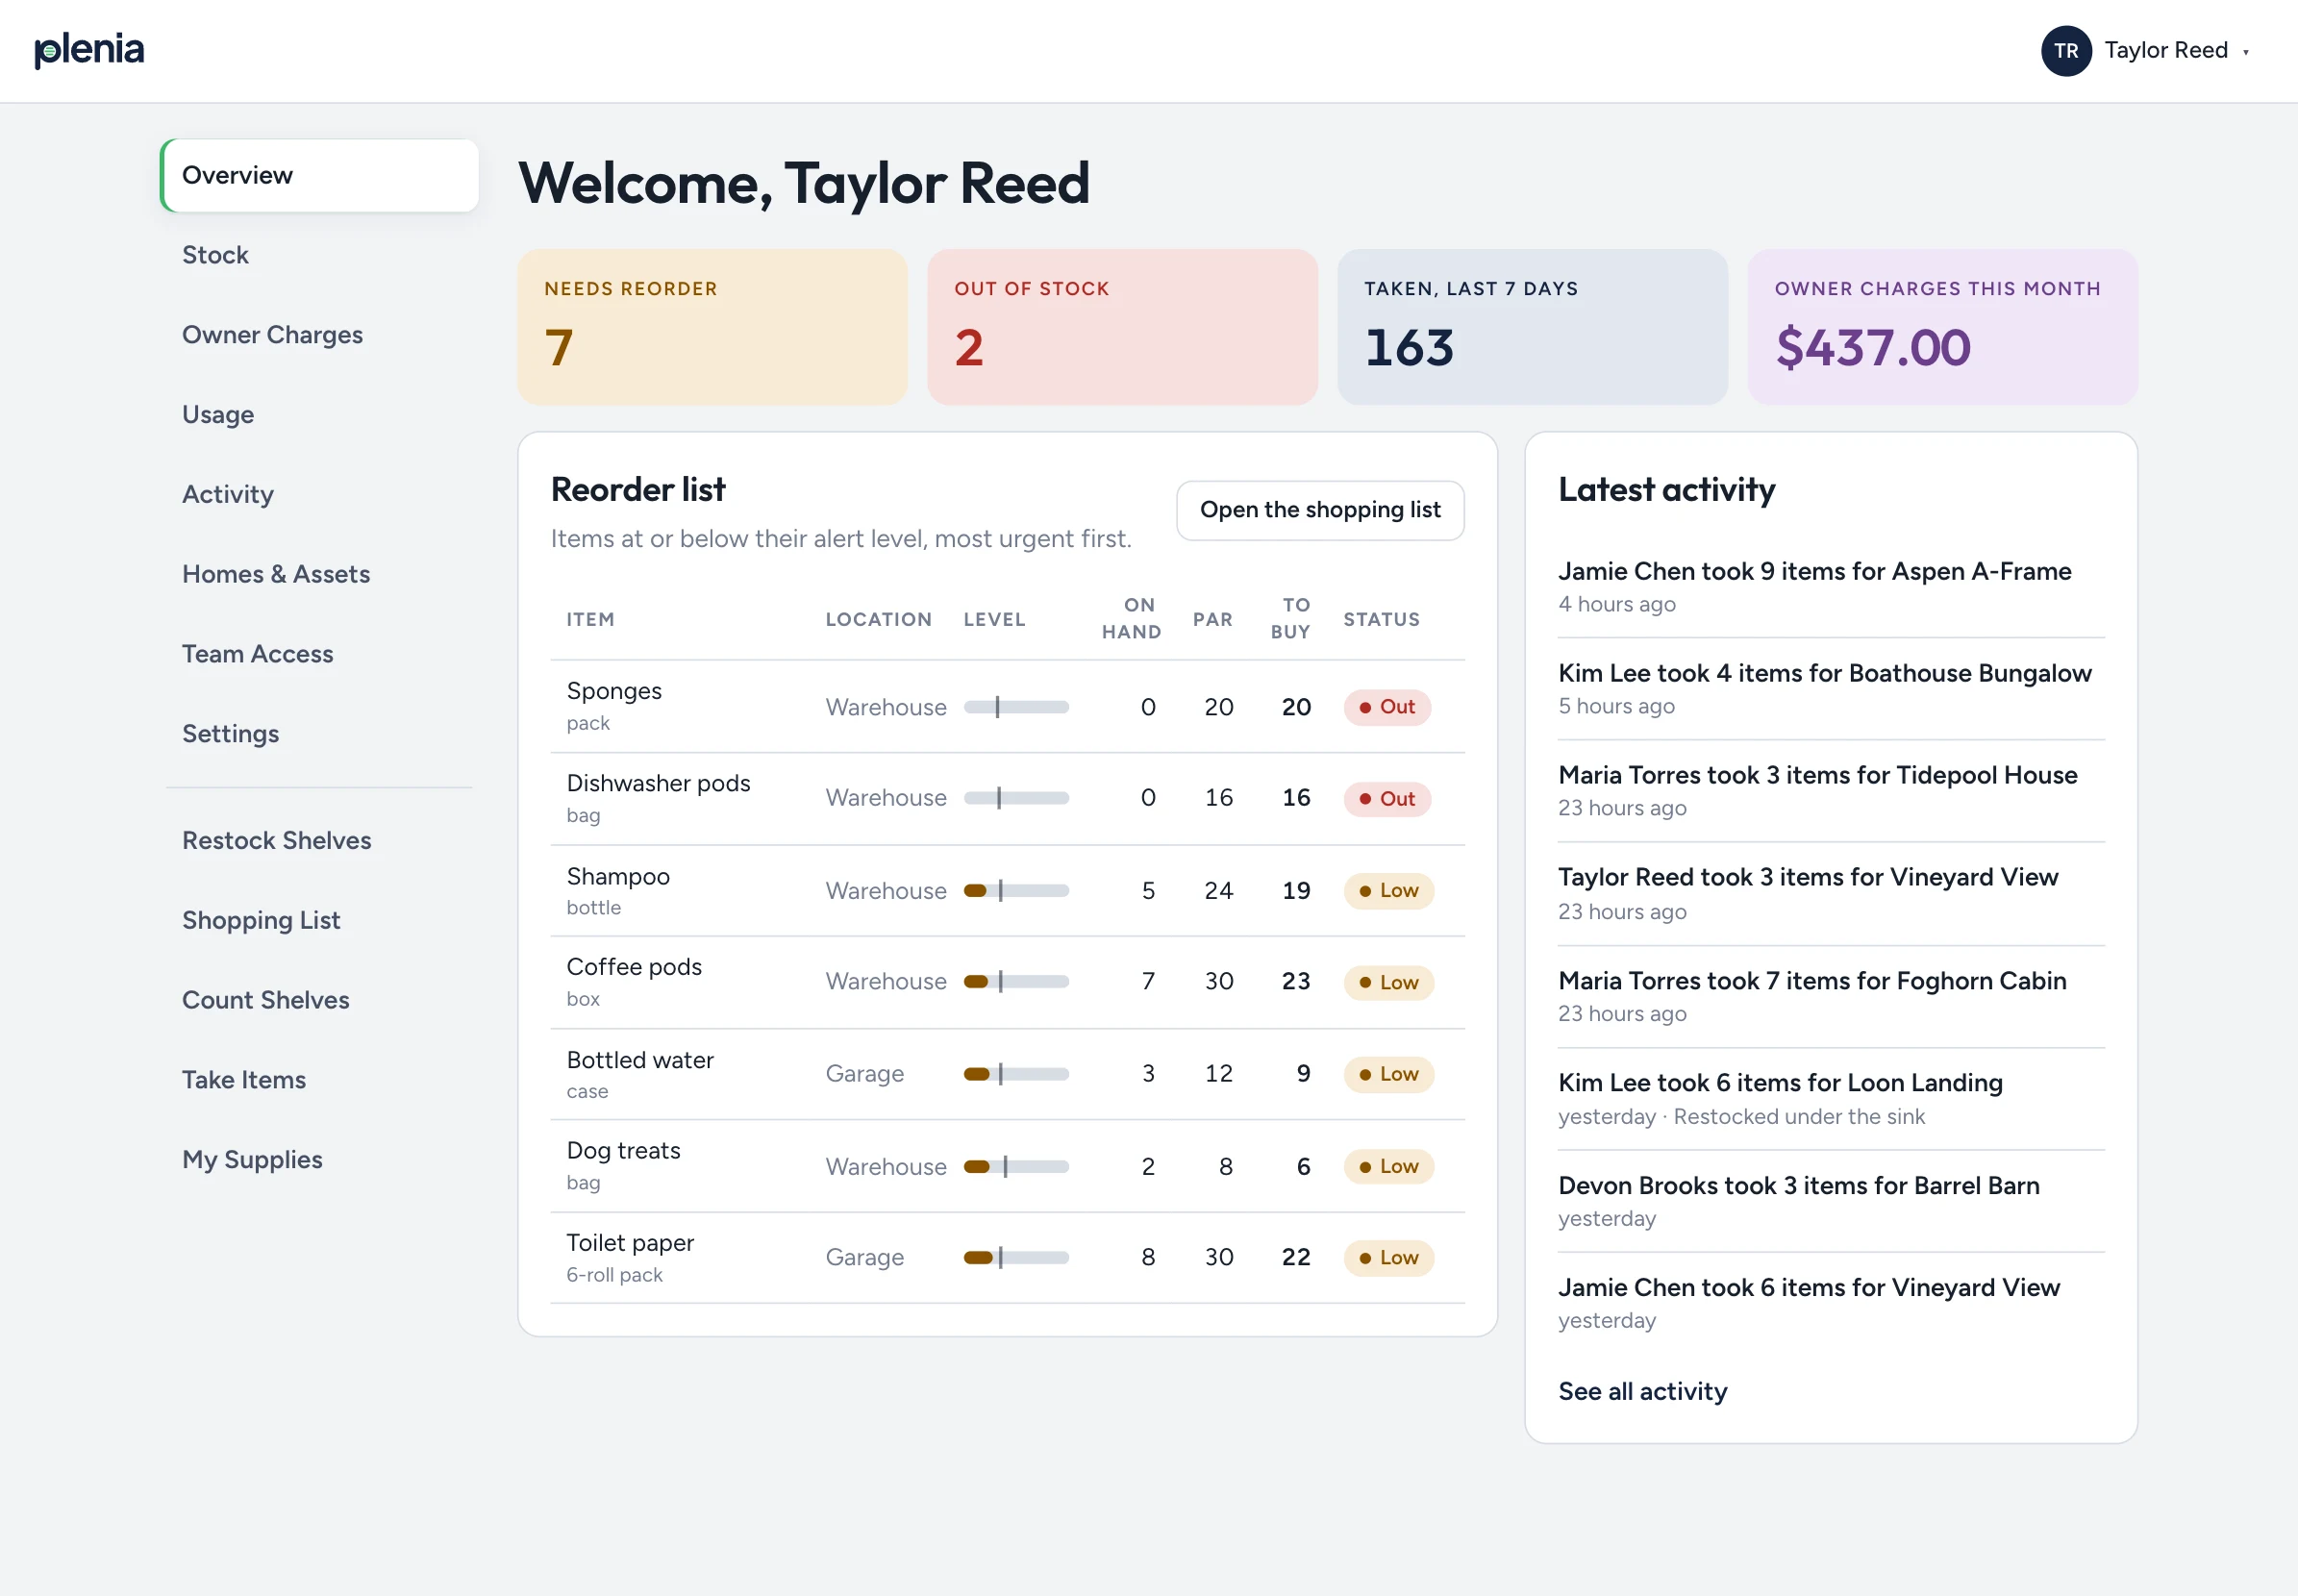Go to Owner Charges
Screen dimensions: 2298x1596
pyautogui.click(x=272, y=335)
